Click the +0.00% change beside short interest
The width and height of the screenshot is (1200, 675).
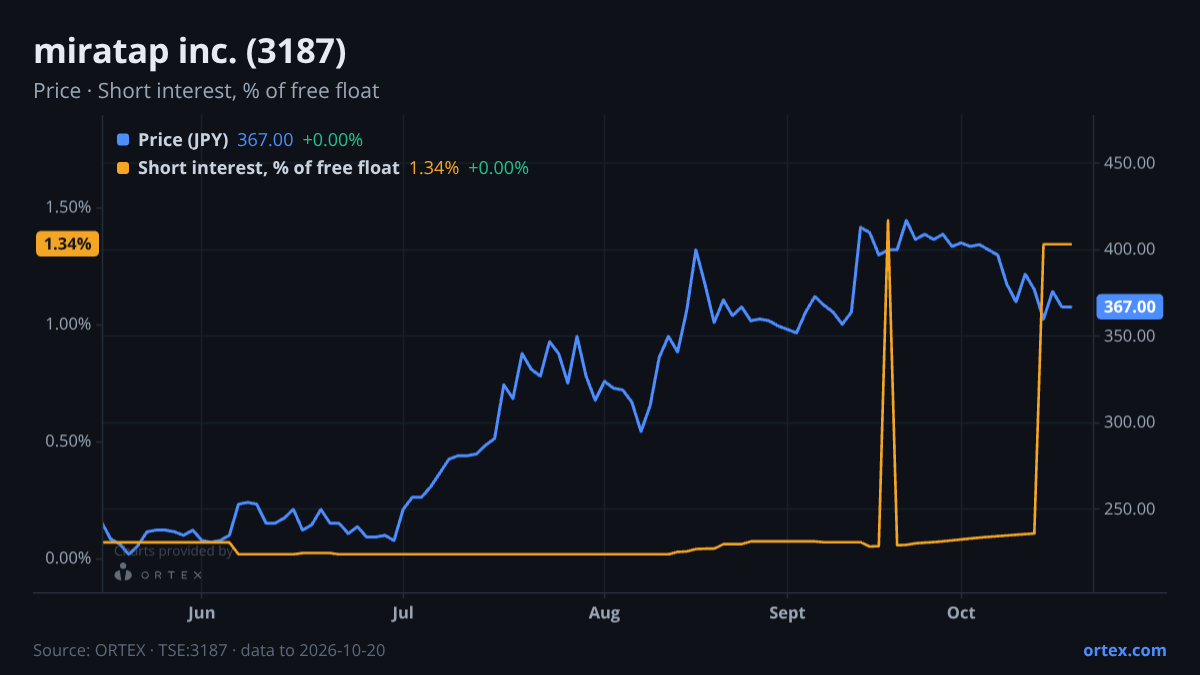[498, 168]
